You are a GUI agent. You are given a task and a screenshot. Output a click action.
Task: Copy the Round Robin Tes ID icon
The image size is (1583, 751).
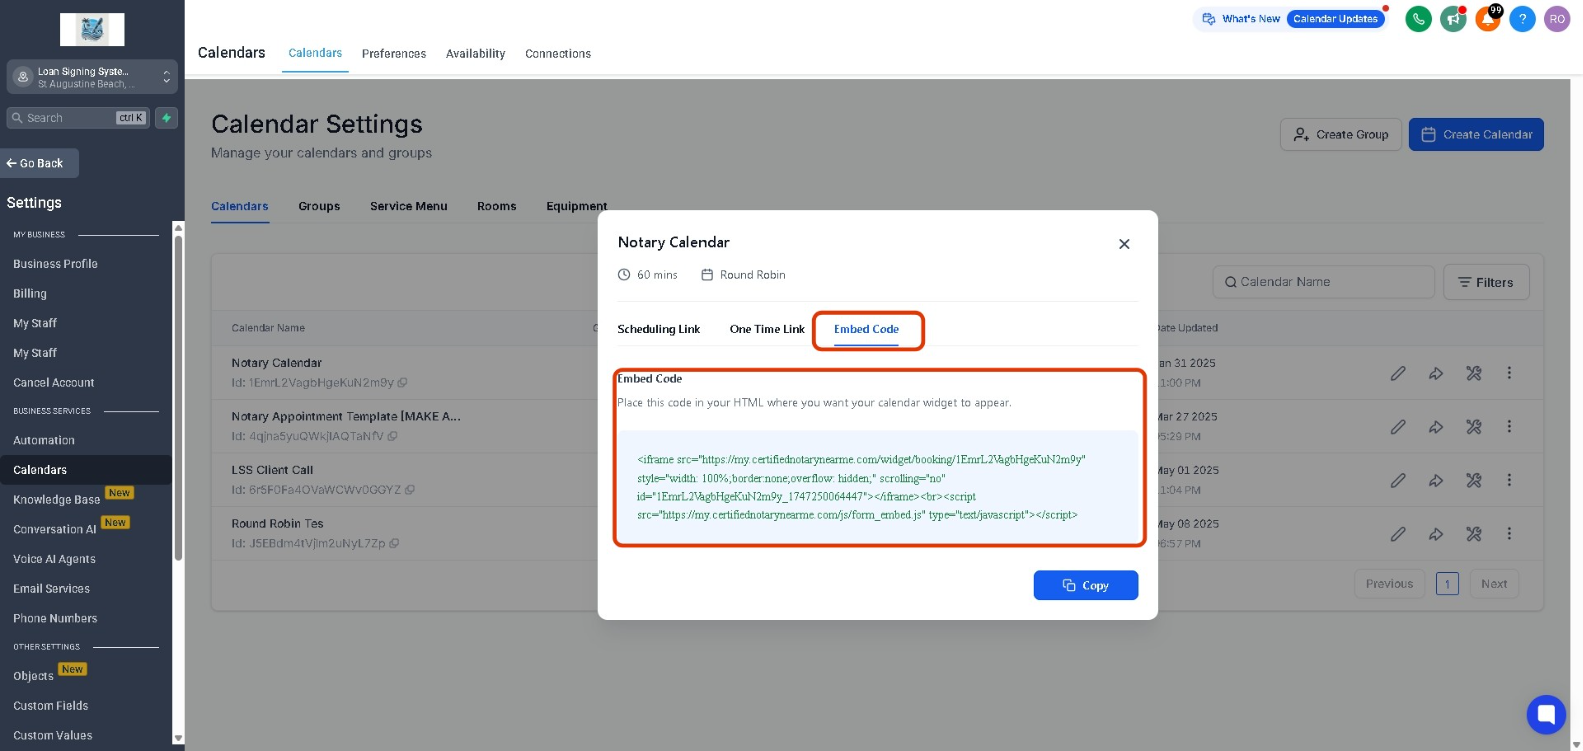(x=394, y=544)
